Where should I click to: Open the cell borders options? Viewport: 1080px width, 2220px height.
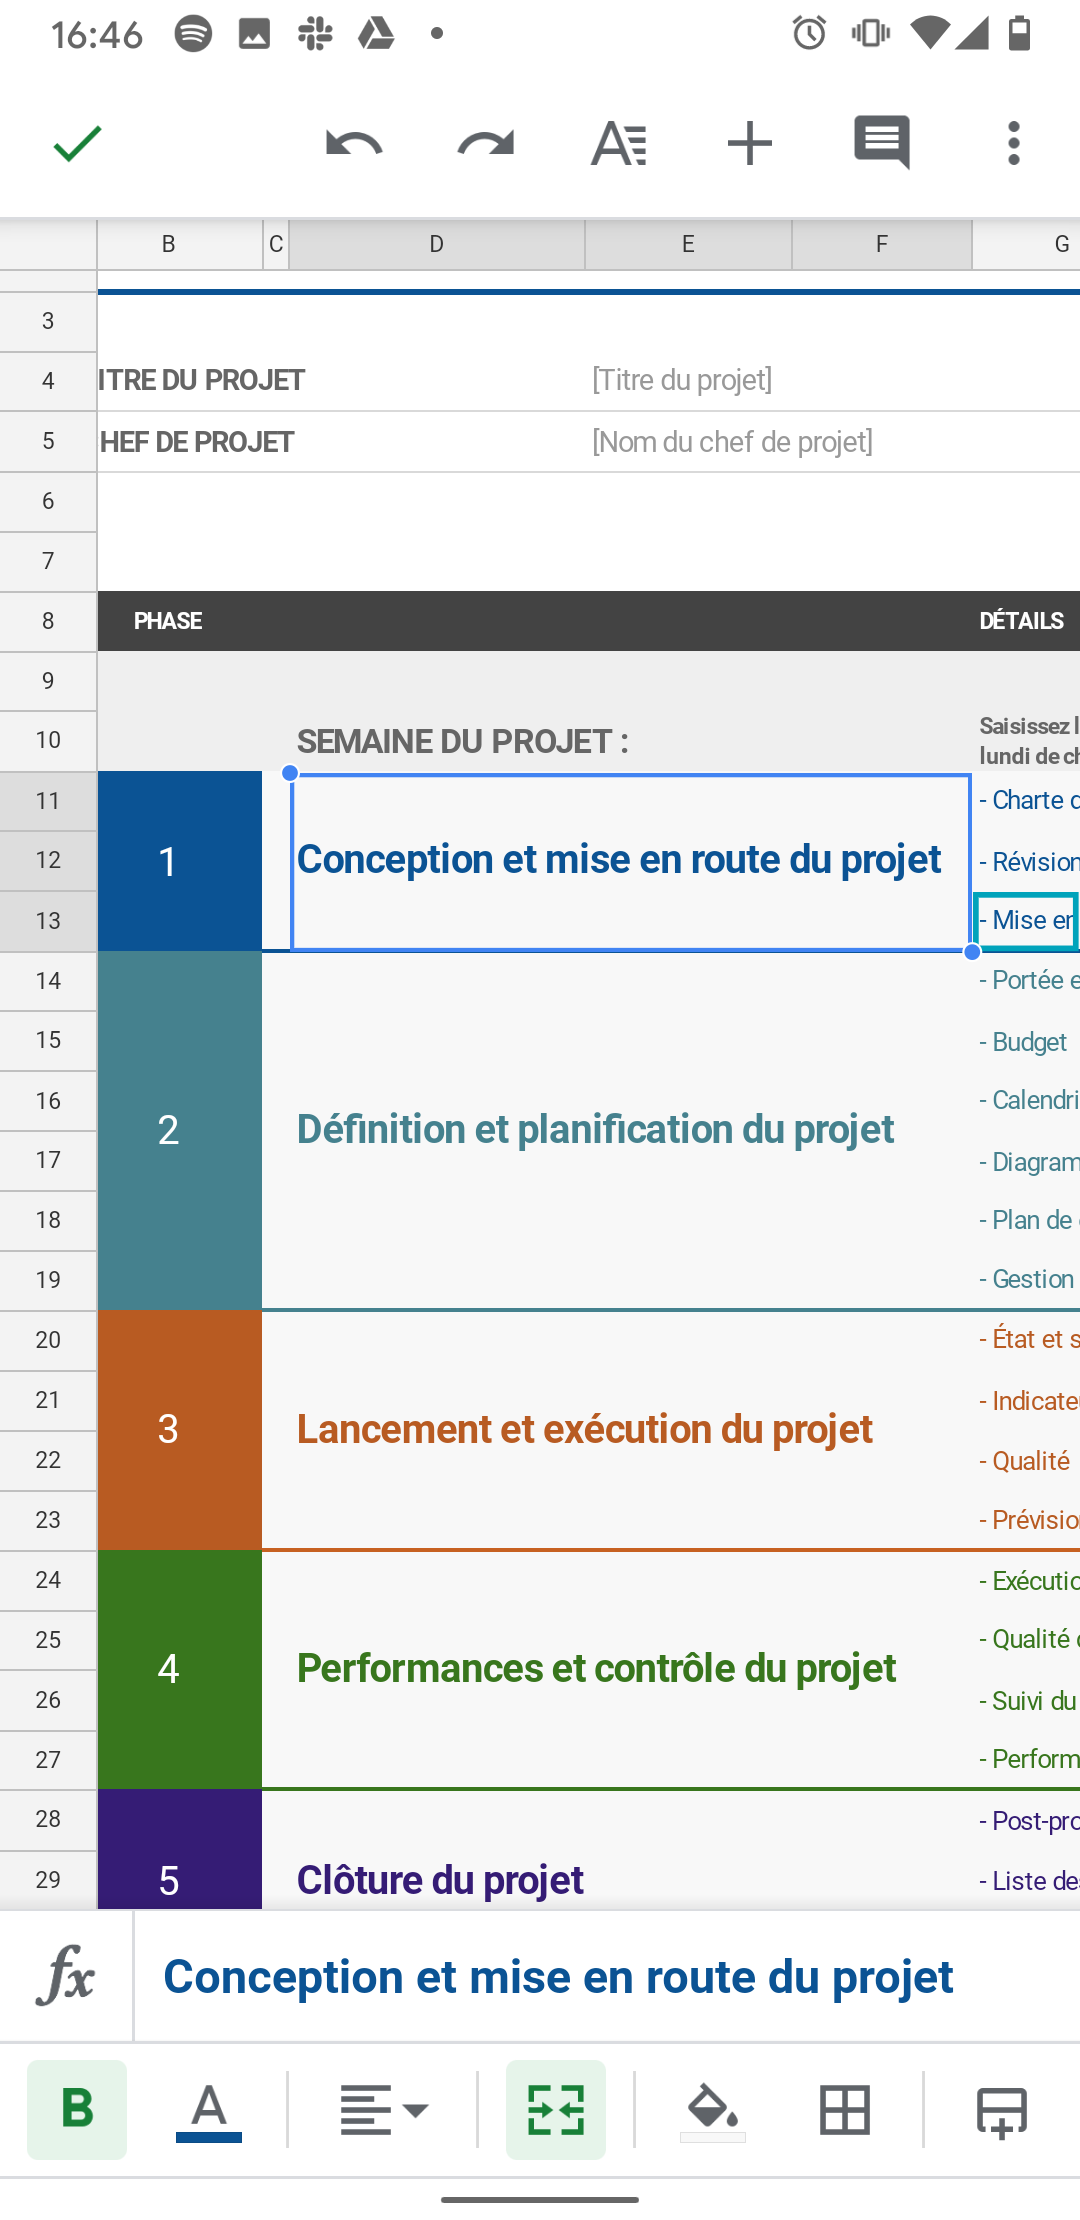tap(845, 2110)
